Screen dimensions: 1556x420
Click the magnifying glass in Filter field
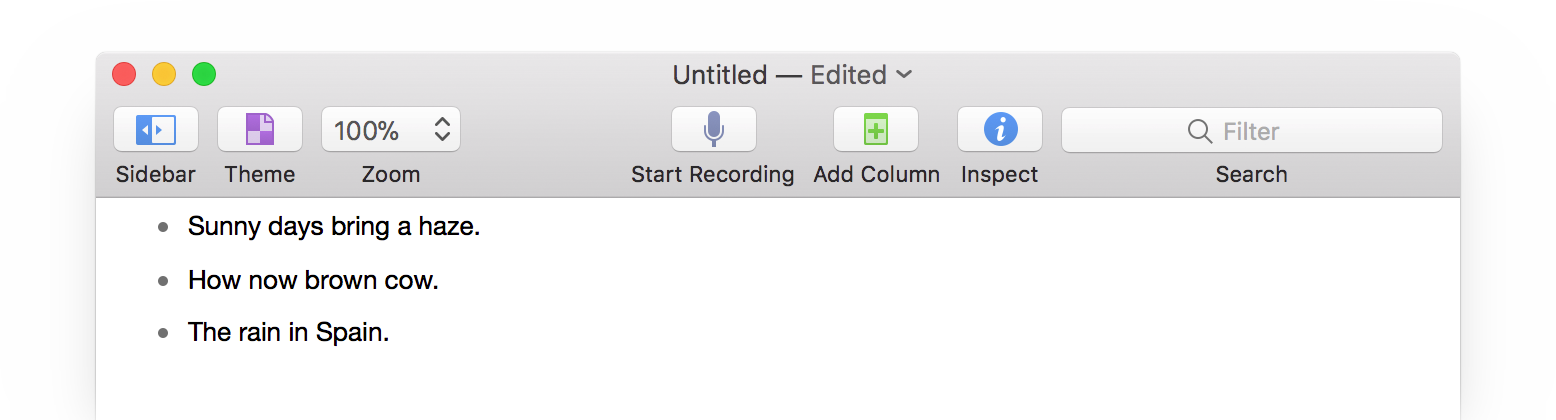(1199, 131)
